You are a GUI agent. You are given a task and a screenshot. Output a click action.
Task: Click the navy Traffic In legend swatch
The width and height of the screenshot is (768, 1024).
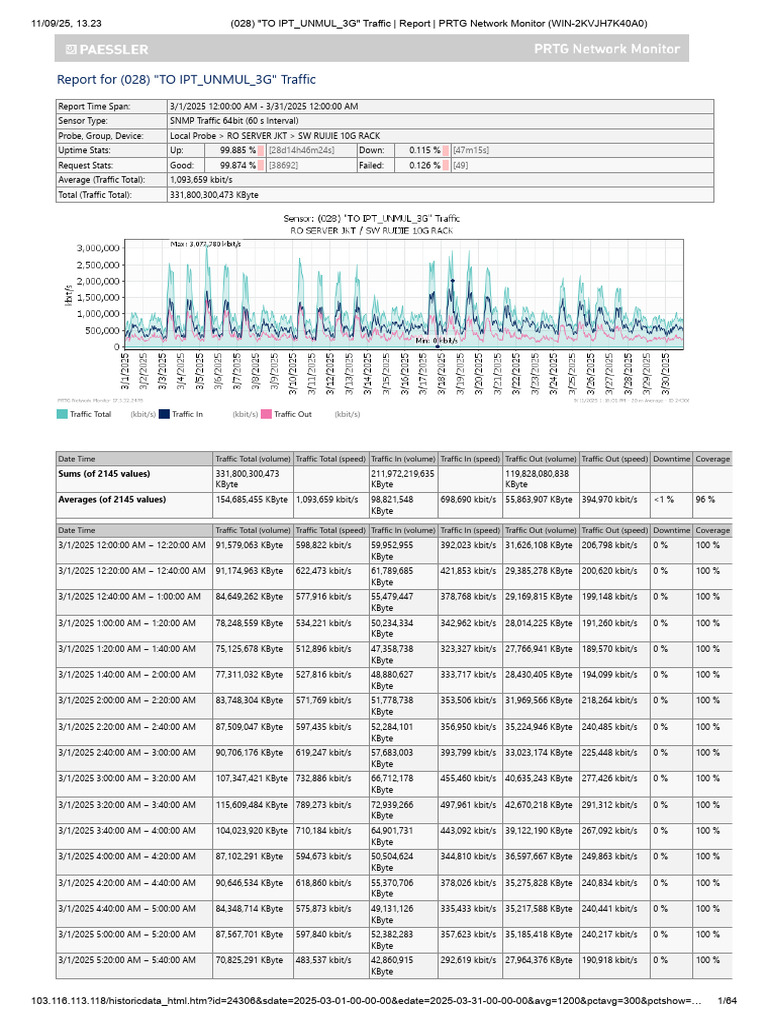pyautogui.click(x=164, y=414)
